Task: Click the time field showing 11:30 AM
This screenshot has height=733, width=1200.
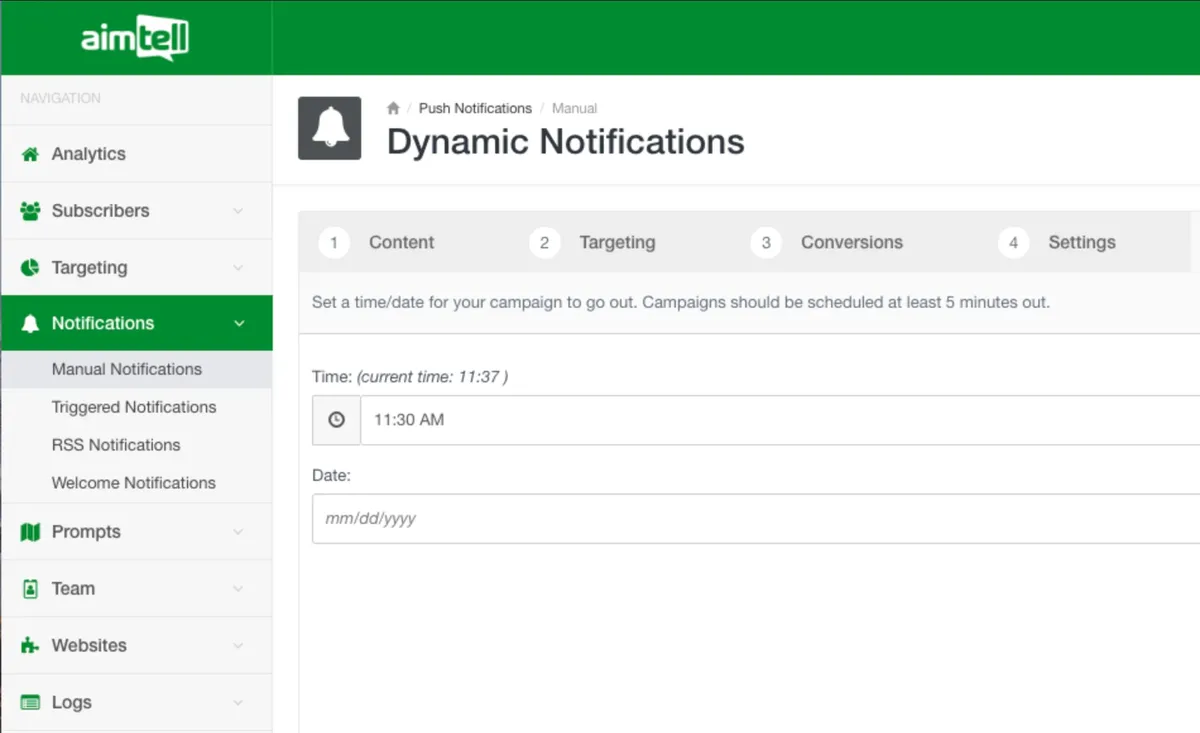Action: coord(780,420)
